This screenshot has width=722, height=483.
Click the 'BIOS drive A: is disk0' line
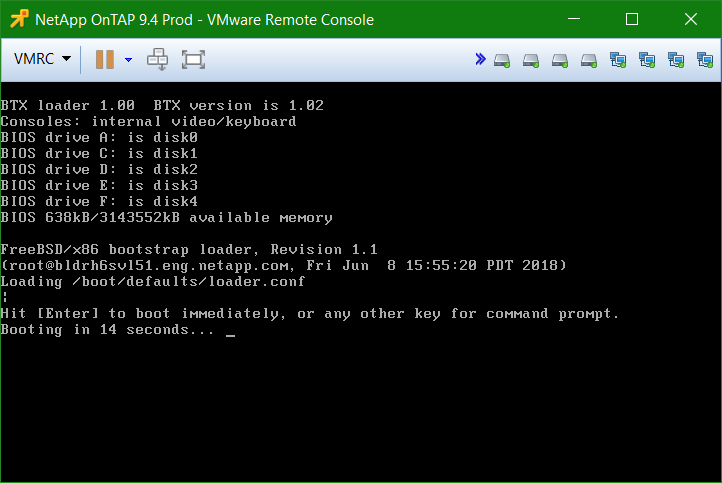click(99, 138)
